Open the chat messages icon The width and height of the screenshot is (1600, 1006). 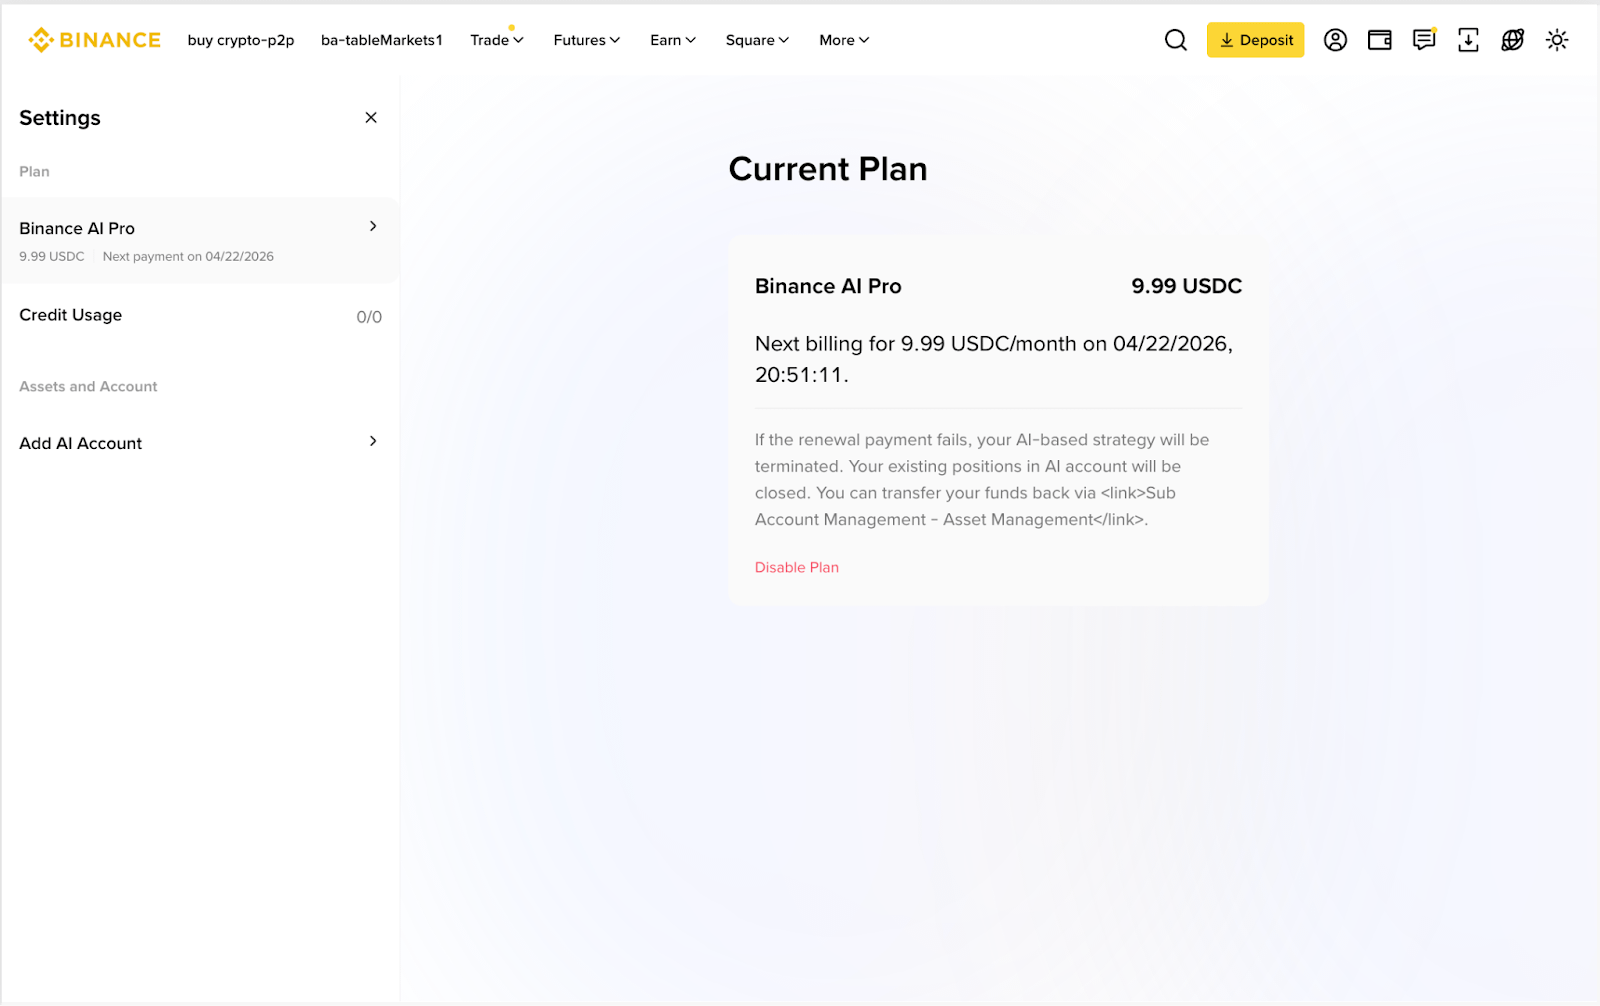pyautogui.click(x=1423, y=40)
